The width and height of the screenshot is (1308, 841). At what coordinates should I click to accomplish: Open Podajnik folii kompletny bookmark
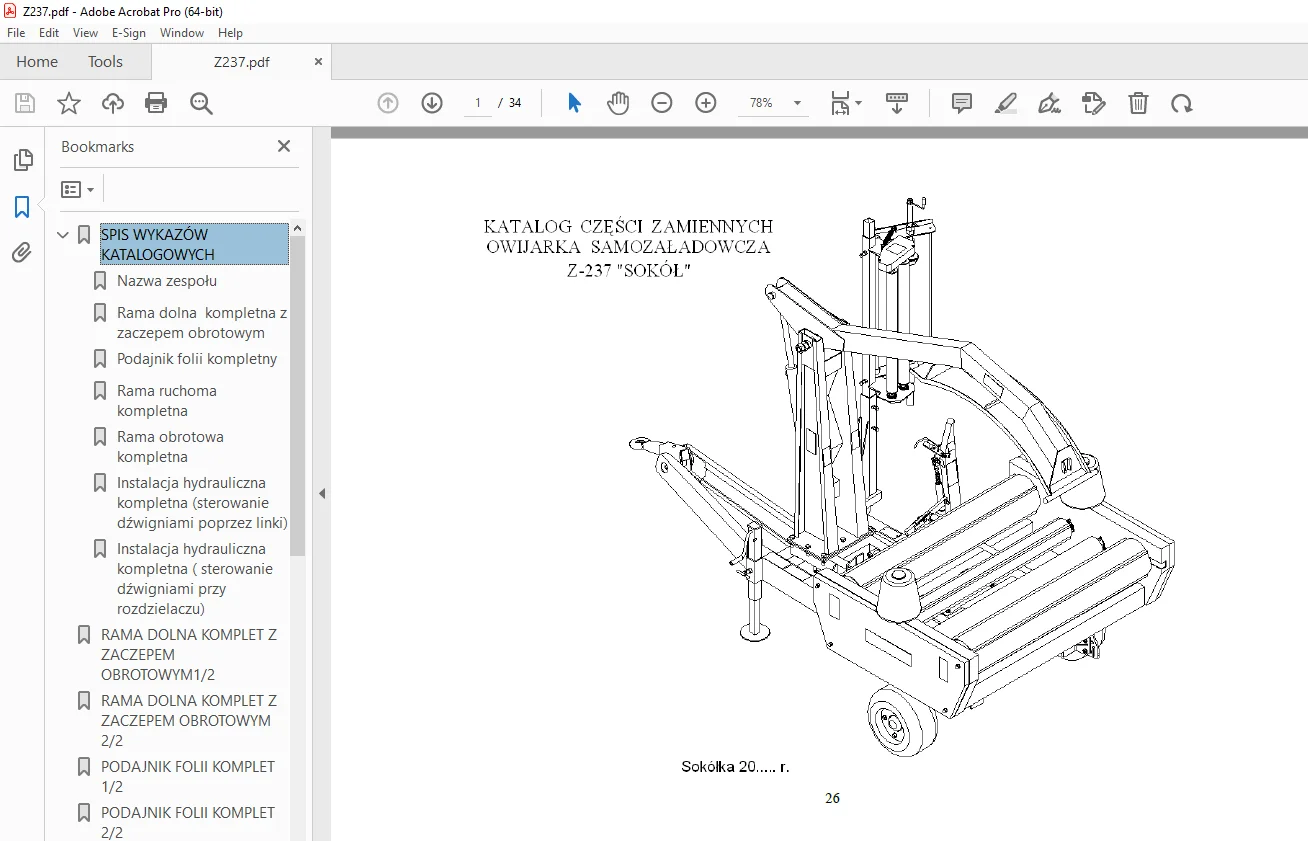197,359
